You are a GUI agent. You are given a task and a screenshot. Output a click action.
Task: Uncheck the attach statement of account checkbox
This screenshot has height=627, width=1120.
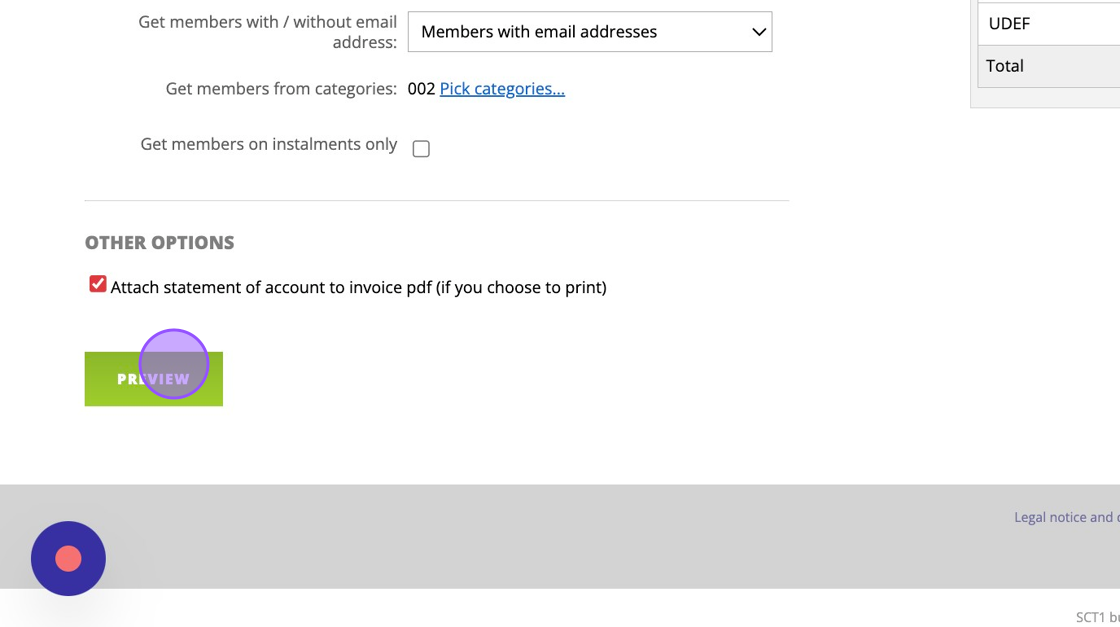click(x=98, y=285)
